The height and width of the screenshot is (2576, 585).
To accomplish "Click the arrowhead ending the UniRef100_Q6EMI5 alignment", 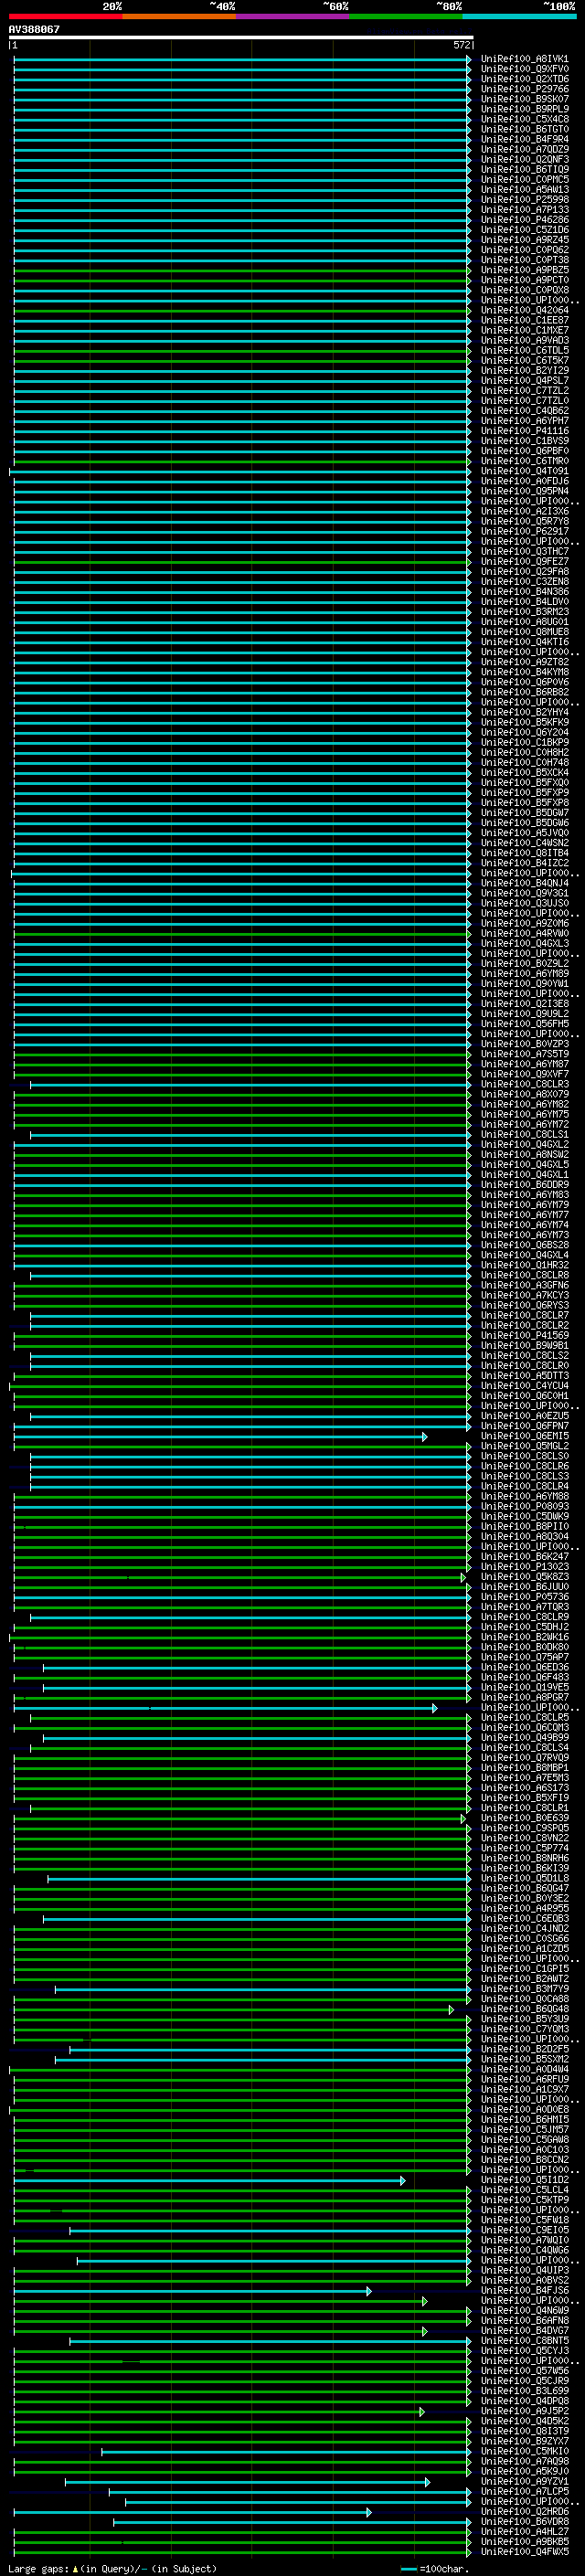I will click(425, 1437).
